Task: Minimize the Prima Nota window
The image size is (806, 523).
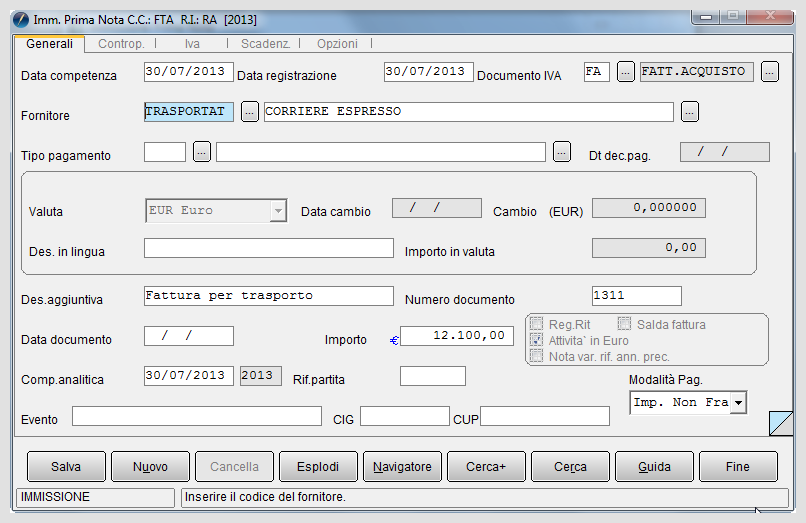Action: pyautogui.click(x=706, y=16)
